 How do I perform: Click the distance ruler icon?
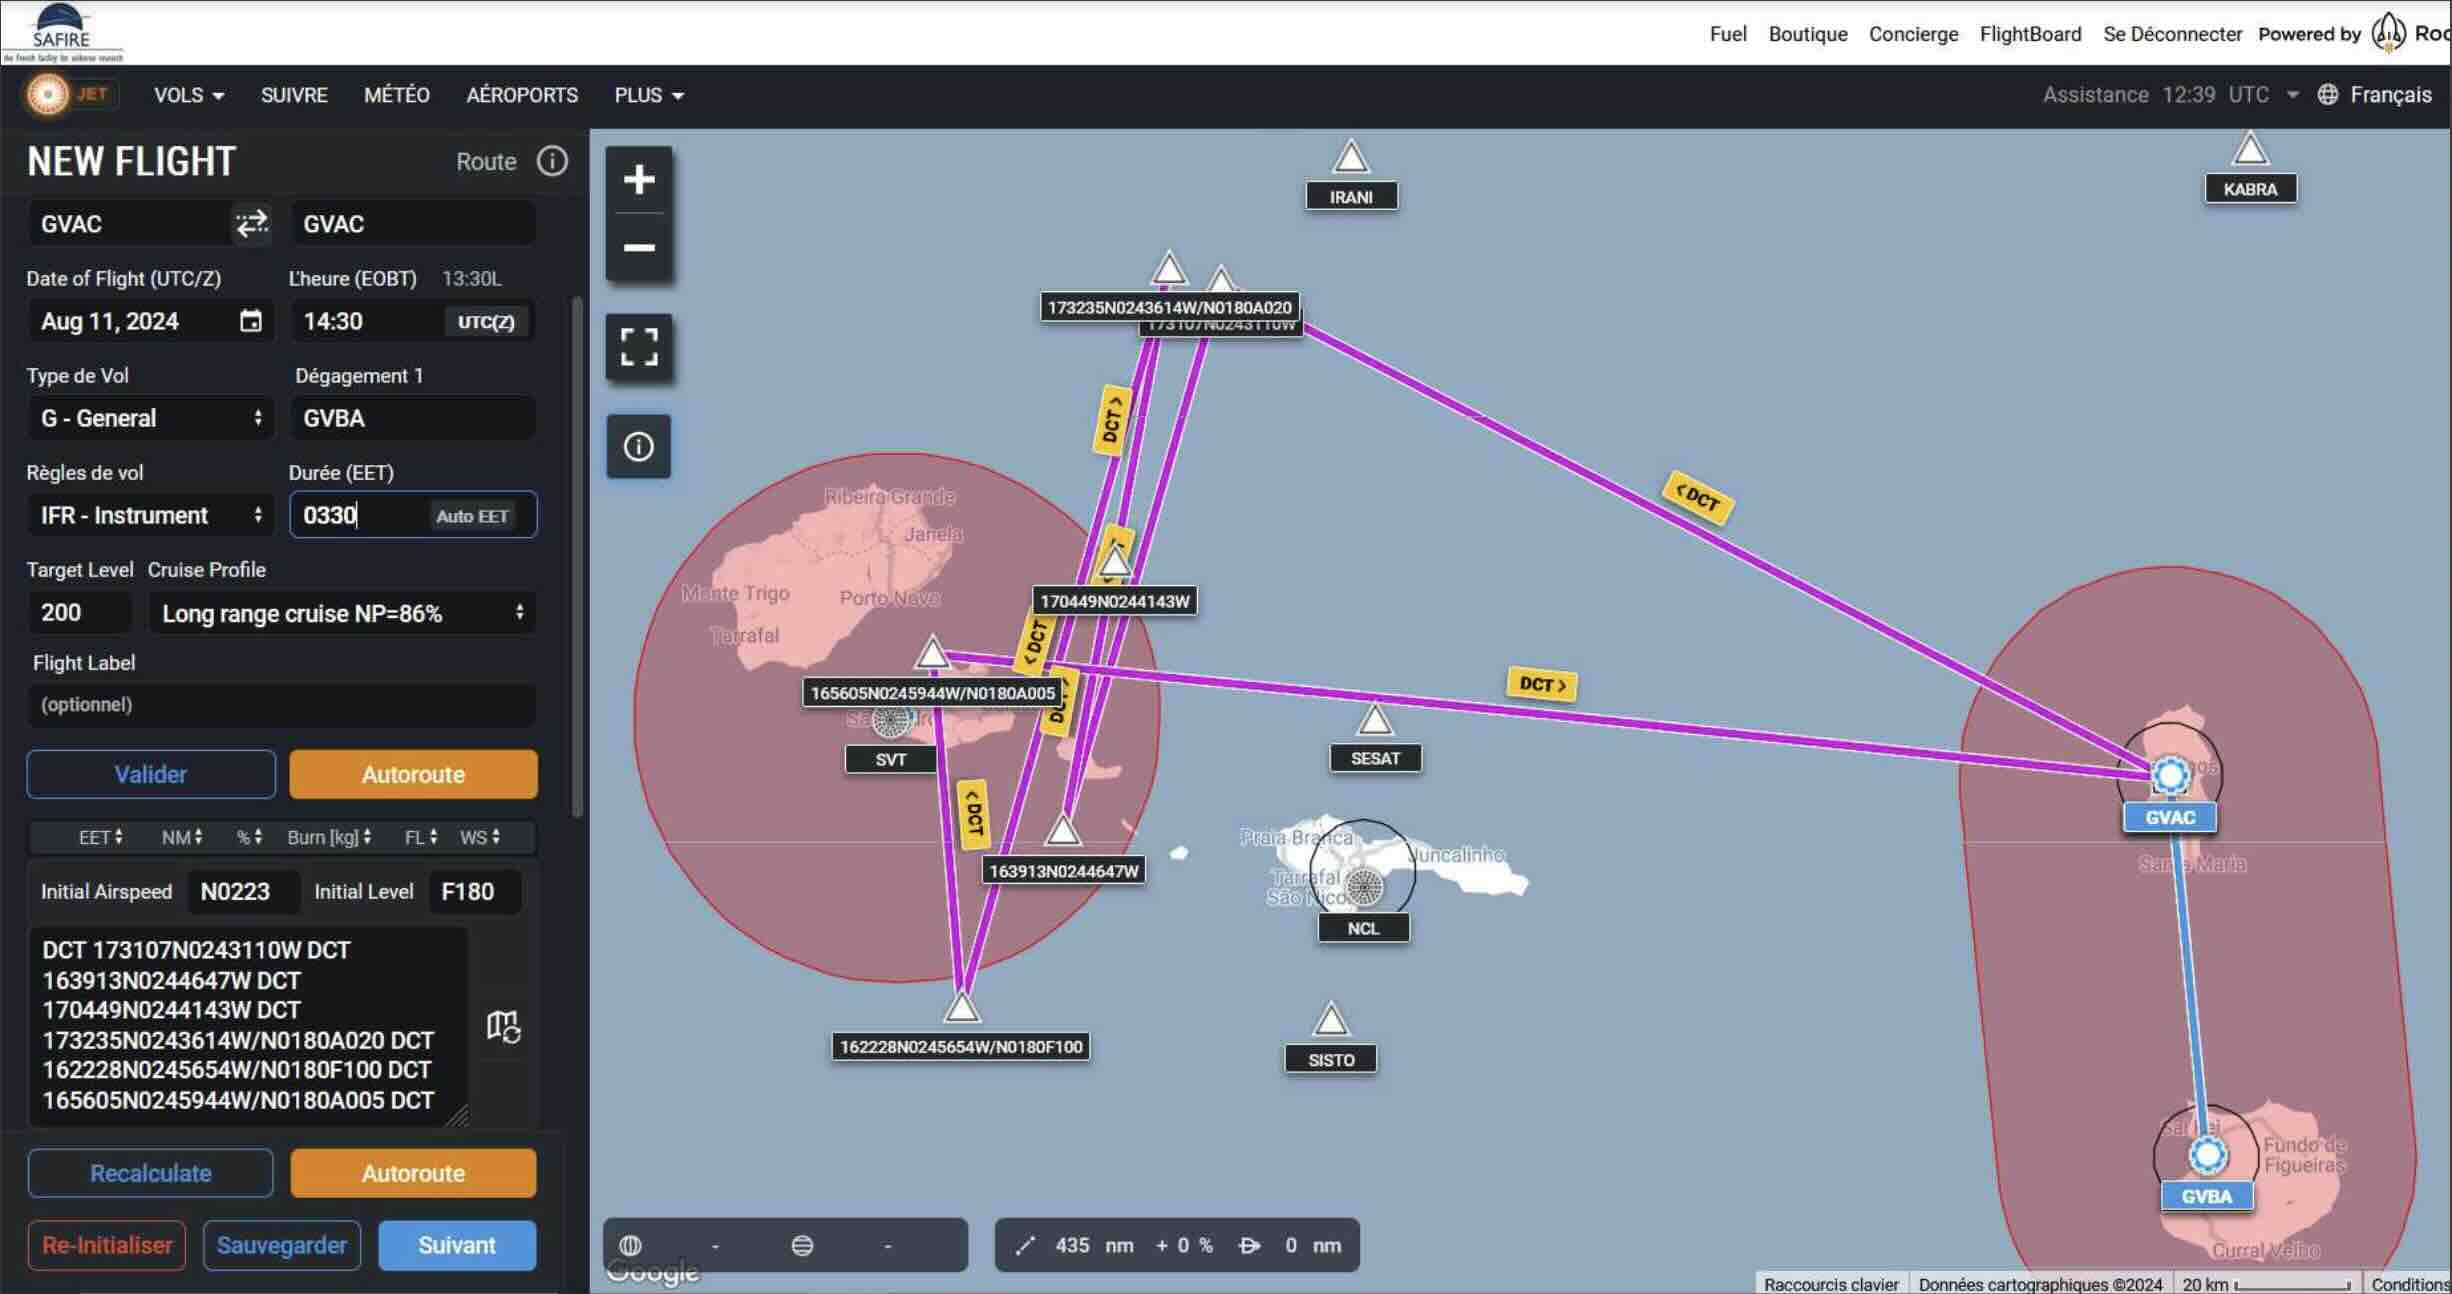[1025, 1245]
